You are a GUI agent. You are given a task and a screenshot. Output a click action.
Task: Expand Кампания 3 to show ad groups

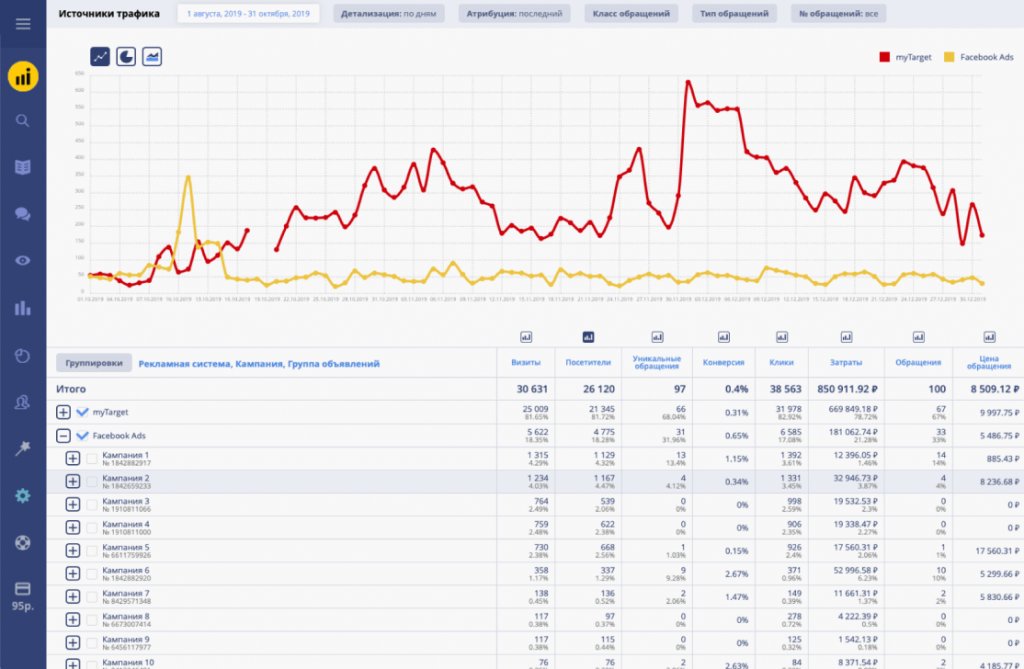pos(72,504)
